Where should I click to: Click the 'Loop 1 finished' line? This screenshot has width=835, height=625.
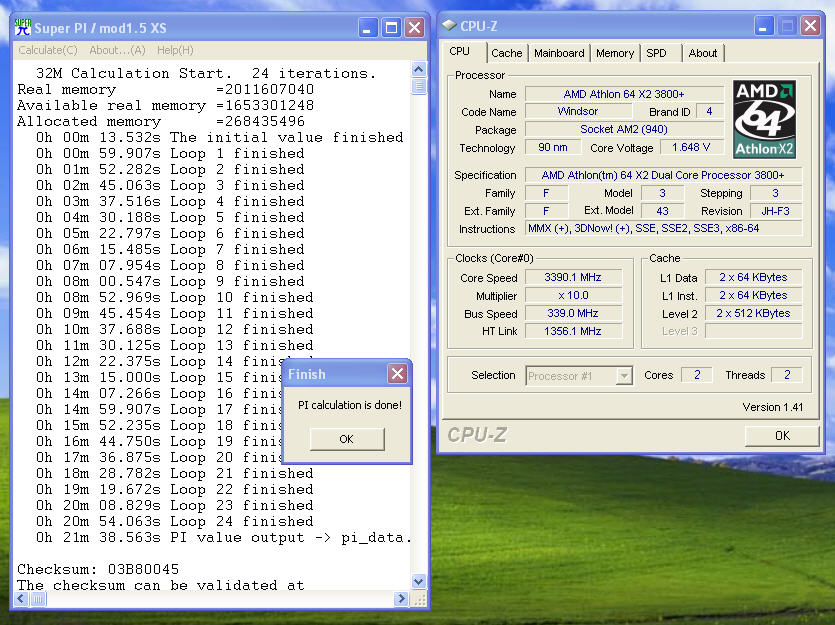coord(170,153)
